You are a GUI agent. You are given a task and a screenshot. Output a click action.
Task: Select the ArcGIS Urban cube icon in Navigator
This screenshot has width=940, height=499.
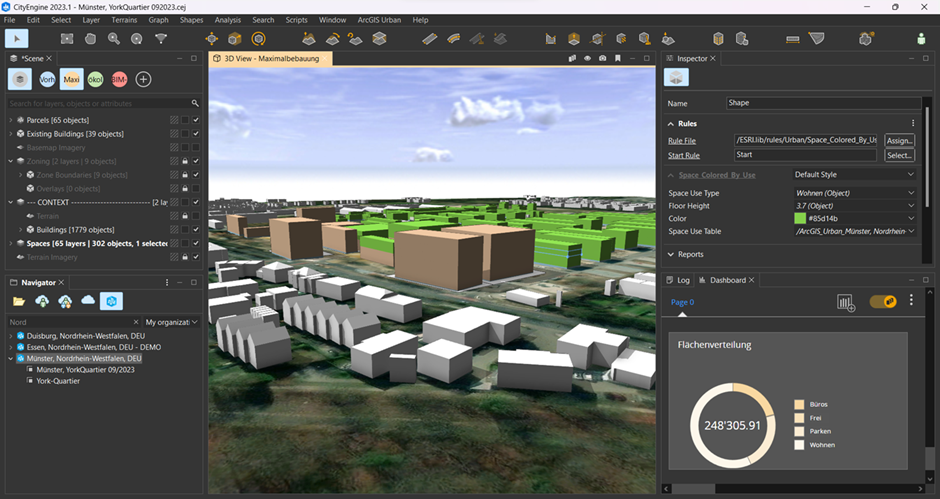tap(112, 301)
